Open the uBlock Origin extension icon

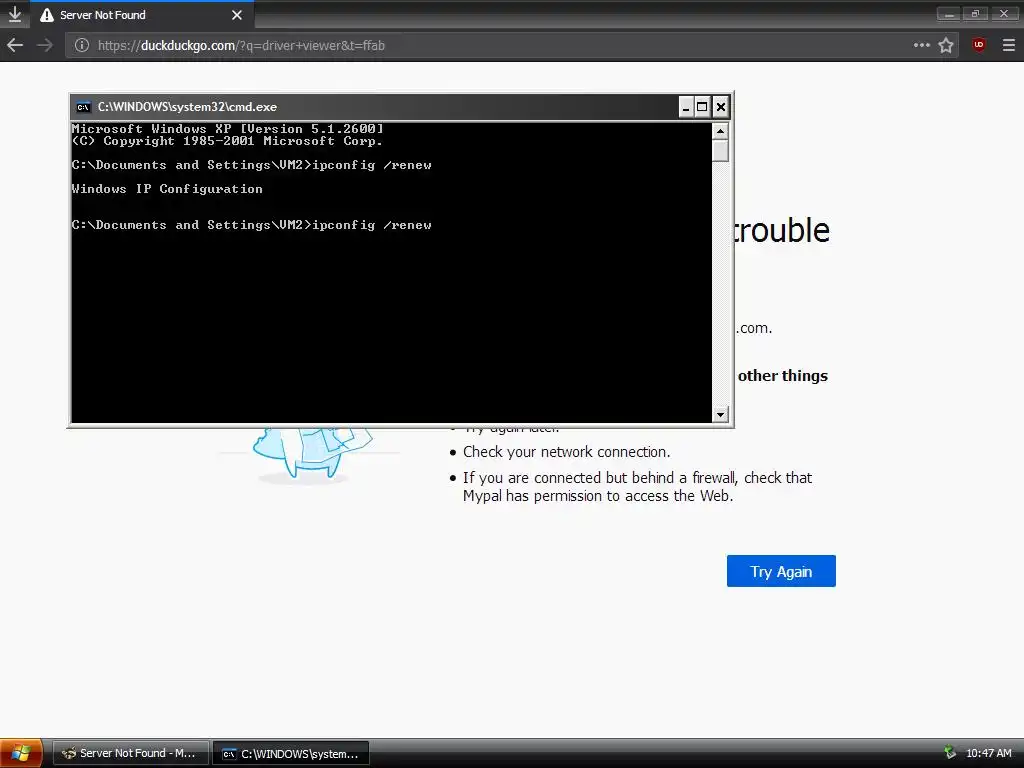(x=978, y=45)
